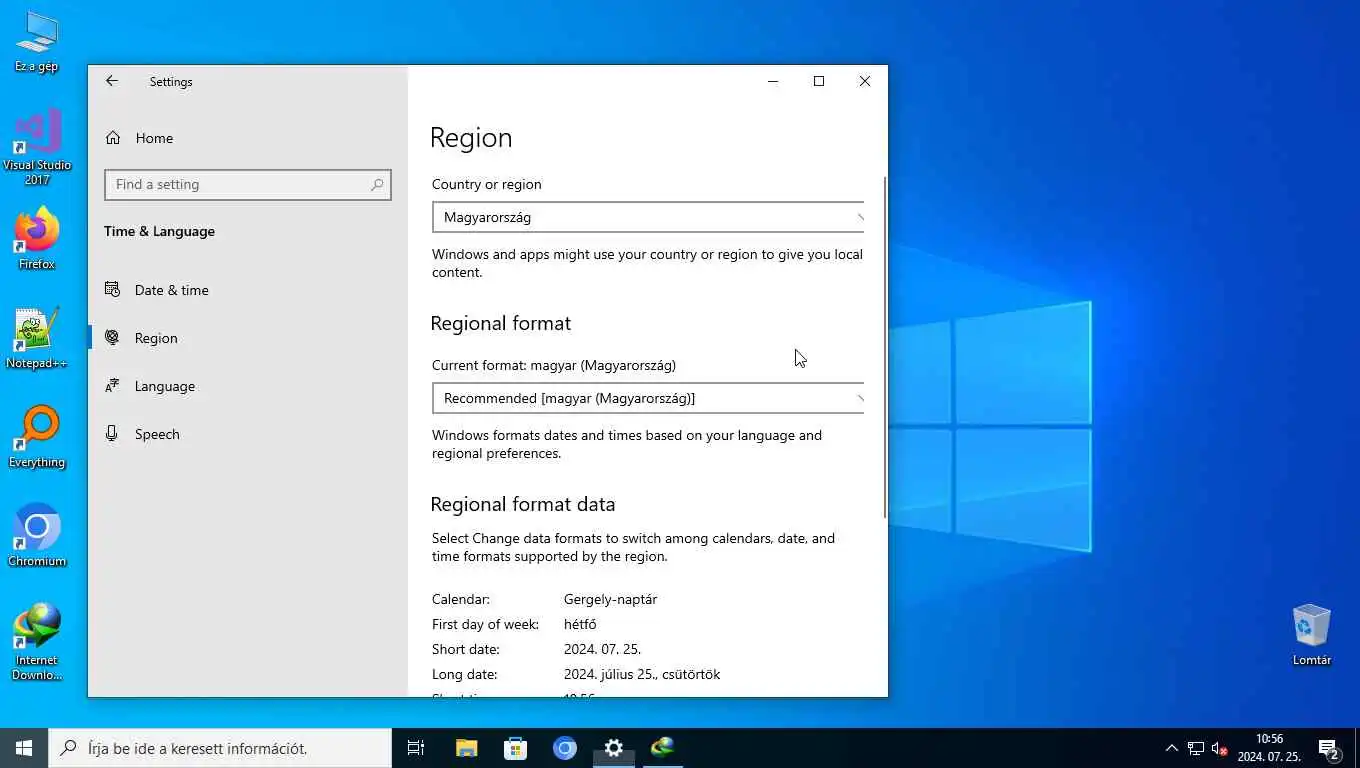The height and width of the screenshot is (768, 1360).
Task: Click the Regional format data heading
Action: coord(522,504)
